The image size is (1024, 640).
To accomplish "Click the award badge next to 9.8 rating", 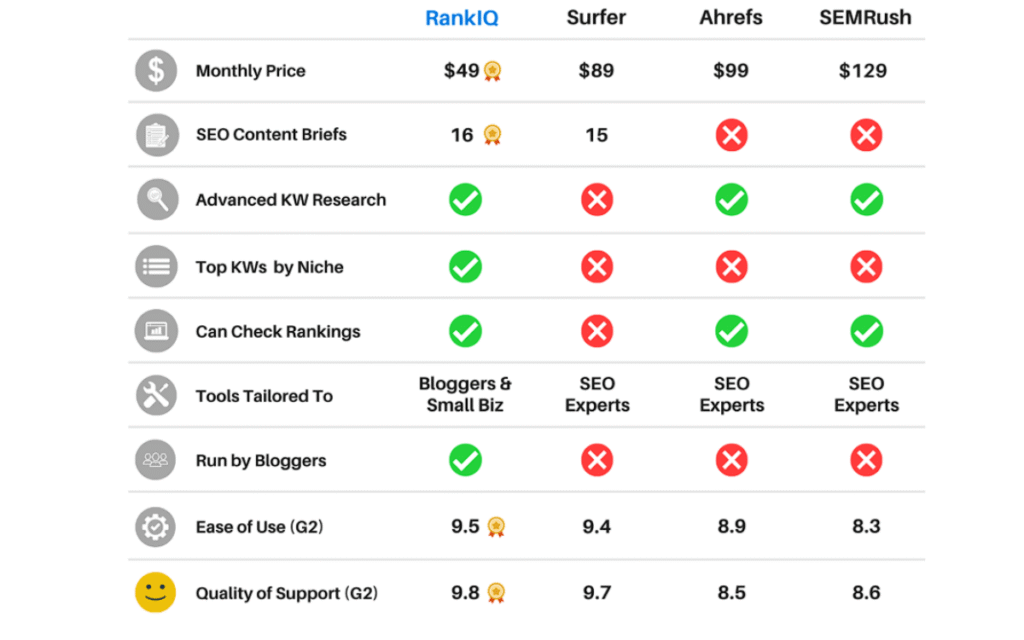I will click(496, 592).
